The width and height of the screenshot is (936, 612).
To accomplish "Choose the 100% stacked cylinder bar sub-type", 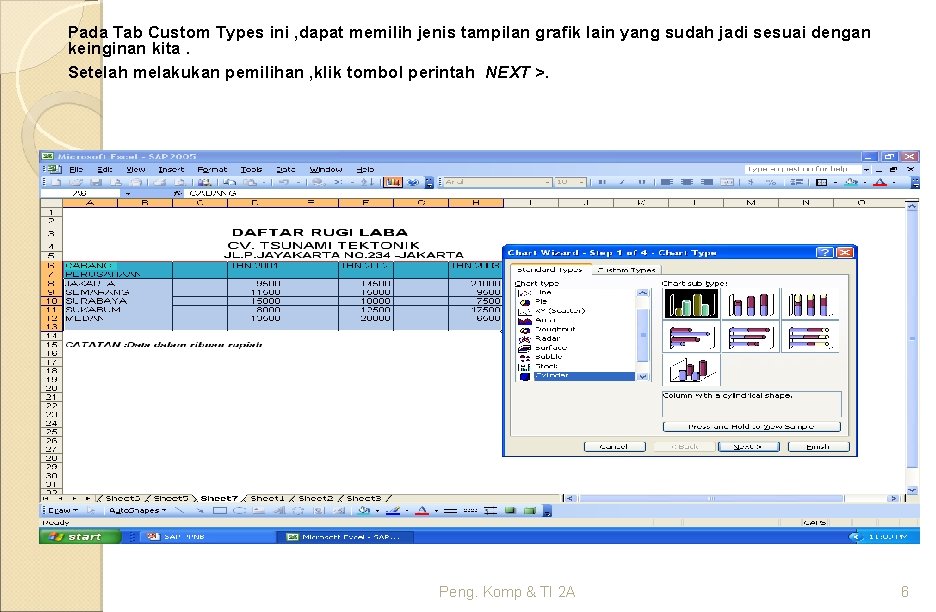I will click(x=810, y=337).
